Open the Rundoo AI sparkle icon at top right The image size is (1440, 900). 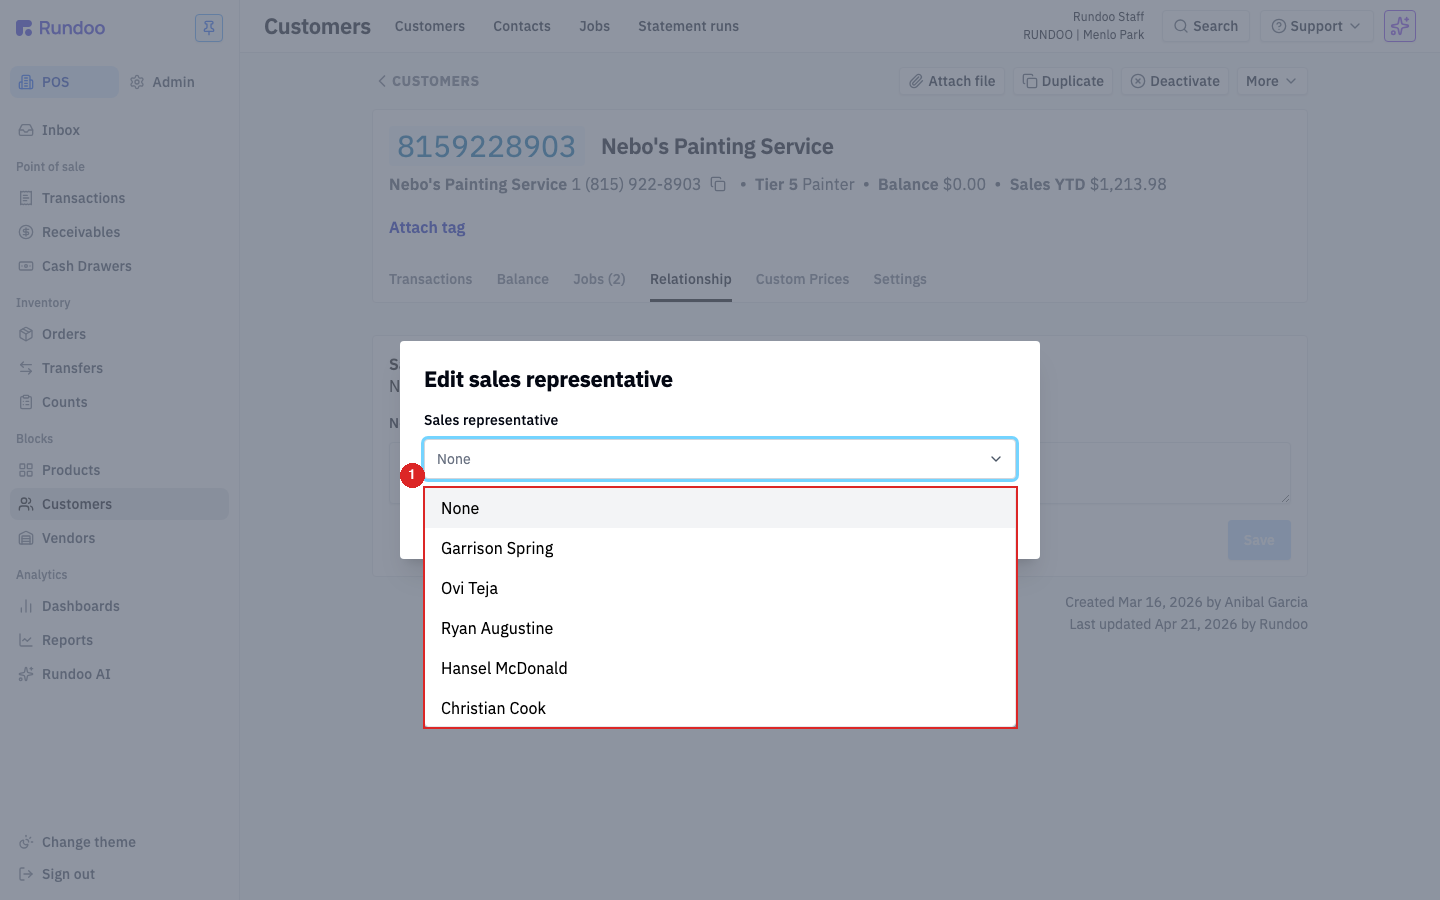(x=1399, y=26)
